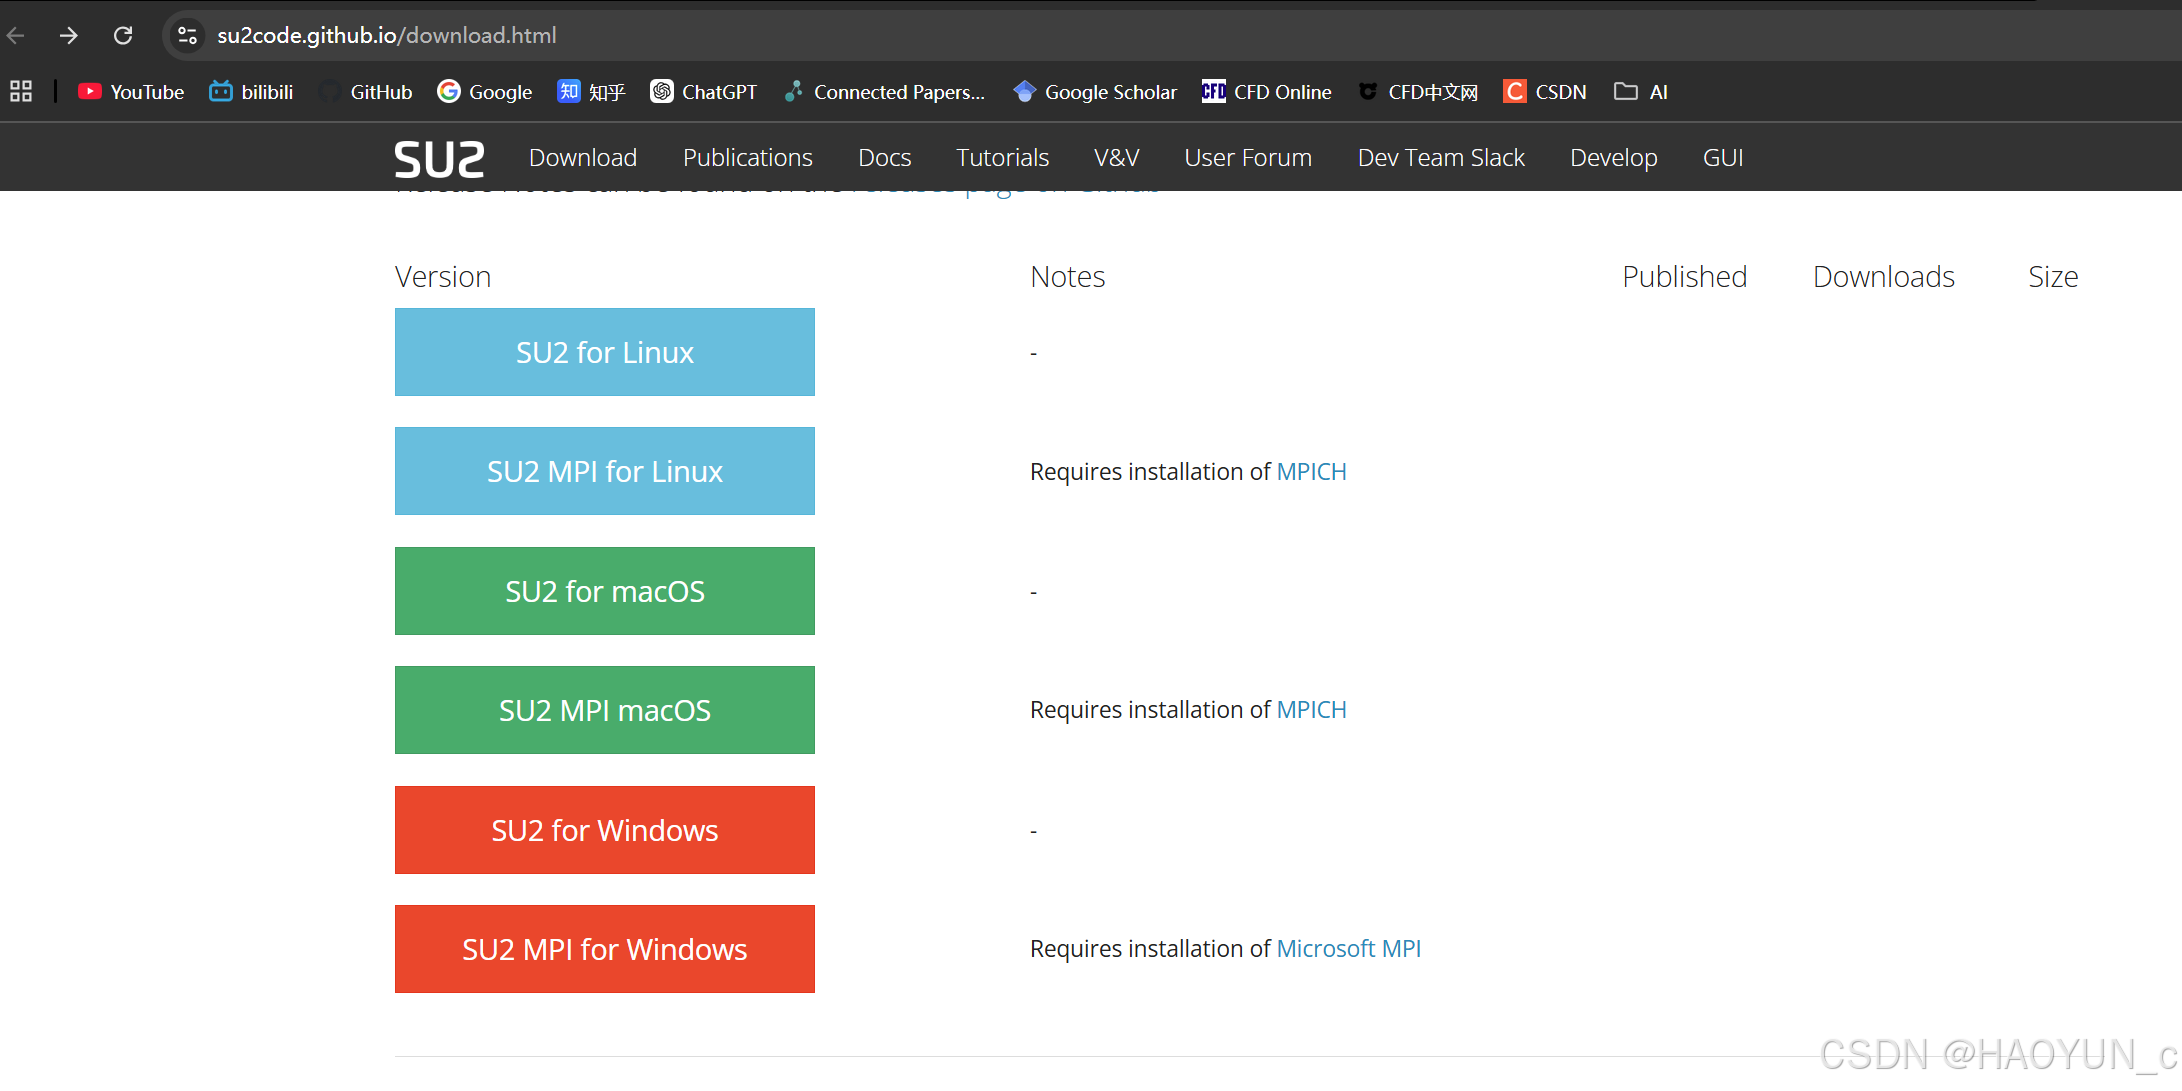The width and height of the screenshot is (2182, 1091).
Task: Reload the page with refresh icon
Action: coord(123,36)
